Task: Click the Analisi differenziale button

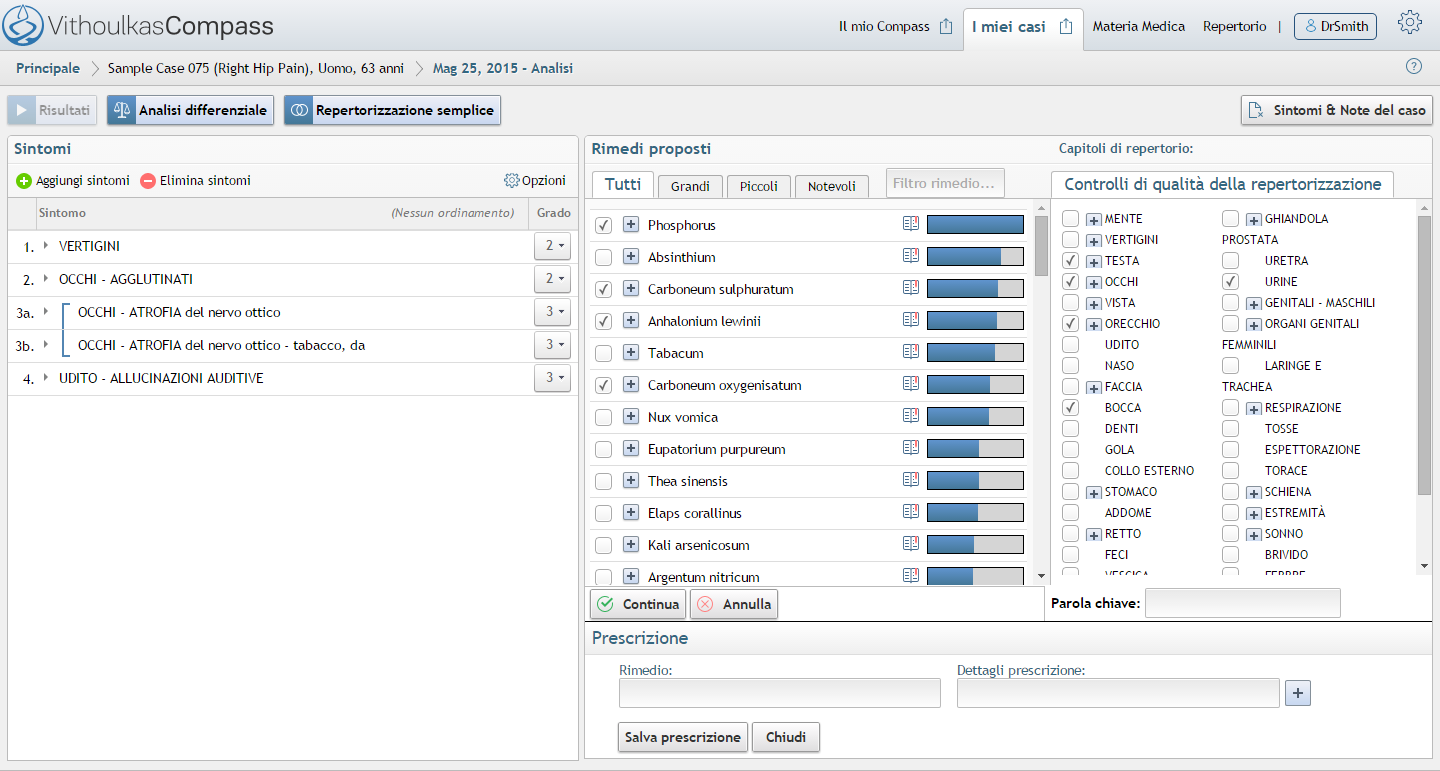Action: coord(190,110)
